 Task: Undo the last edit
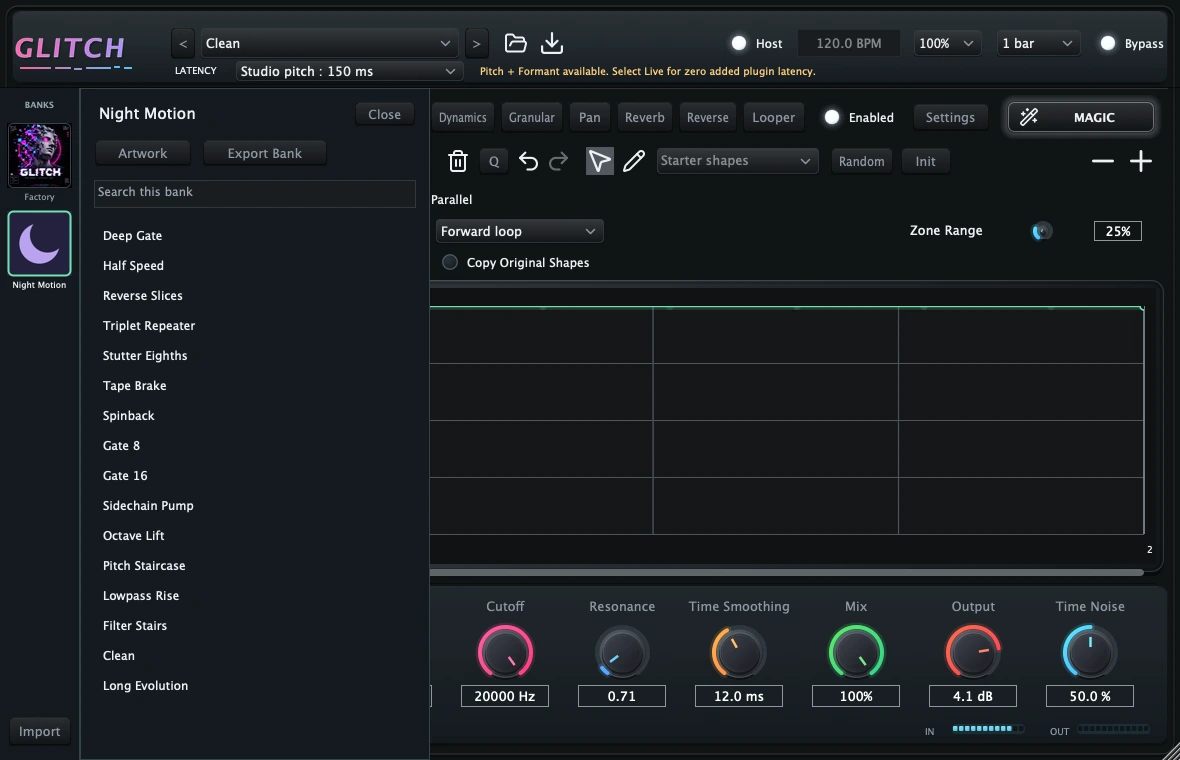point(528,161)
